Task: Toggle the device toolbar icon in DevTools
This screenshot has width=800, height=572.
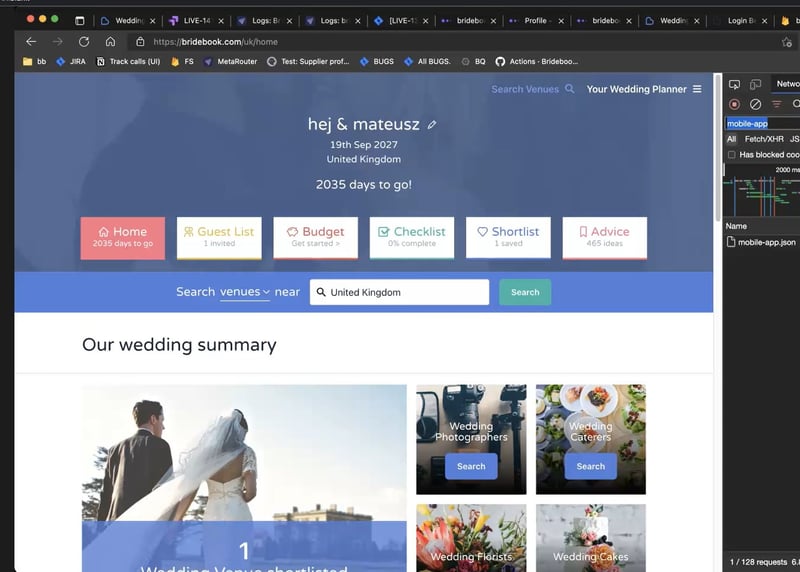Action: [x=756, y=84]
